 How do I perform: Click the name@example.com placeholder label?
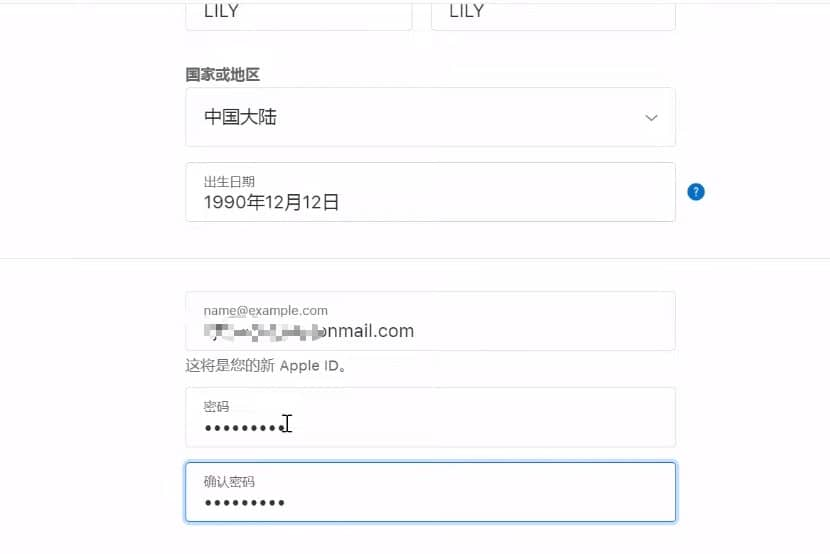tap(266, 311)
